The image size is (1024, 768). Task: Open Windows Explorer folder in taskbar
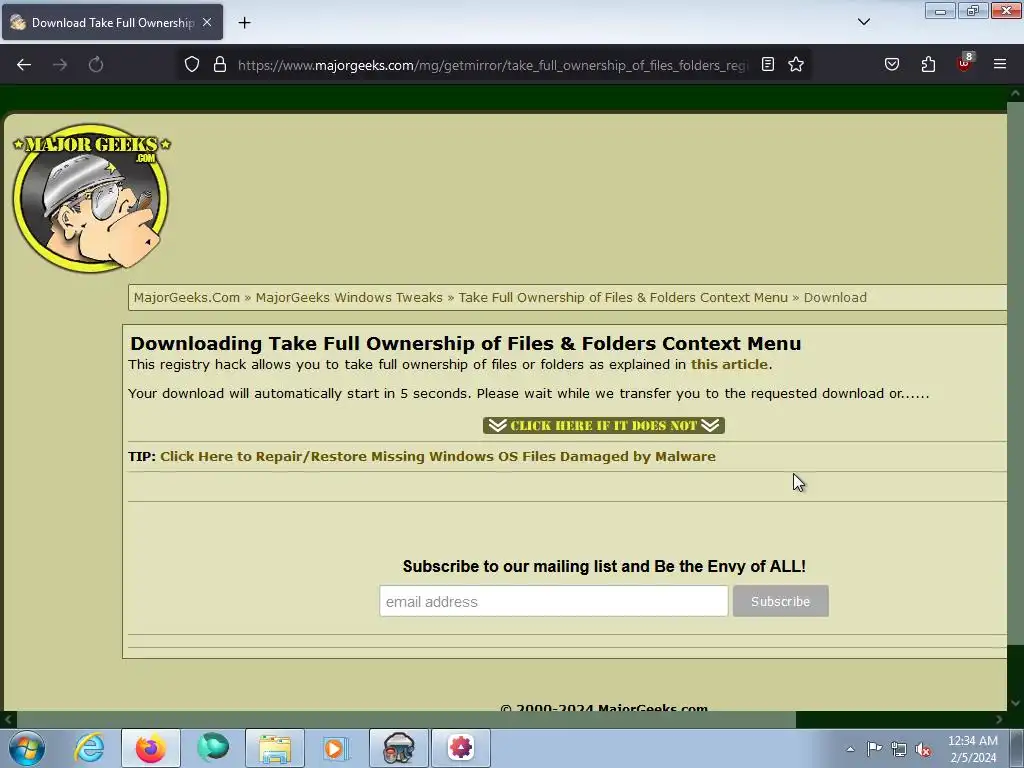[x=275, y=748]
